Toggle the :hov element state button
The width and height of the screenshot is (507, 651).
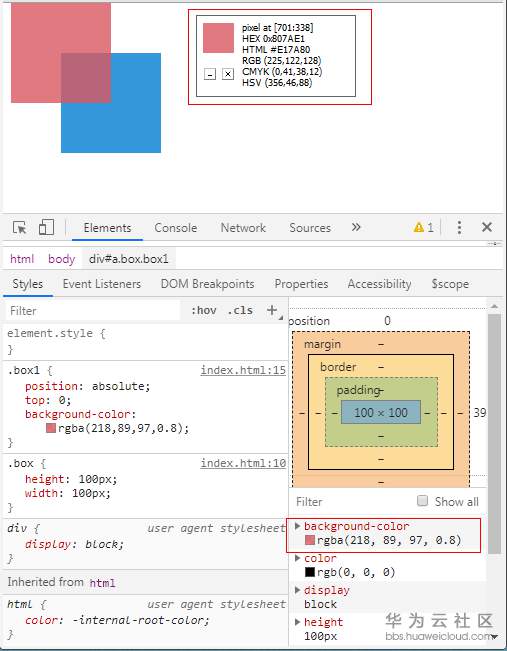204,311
